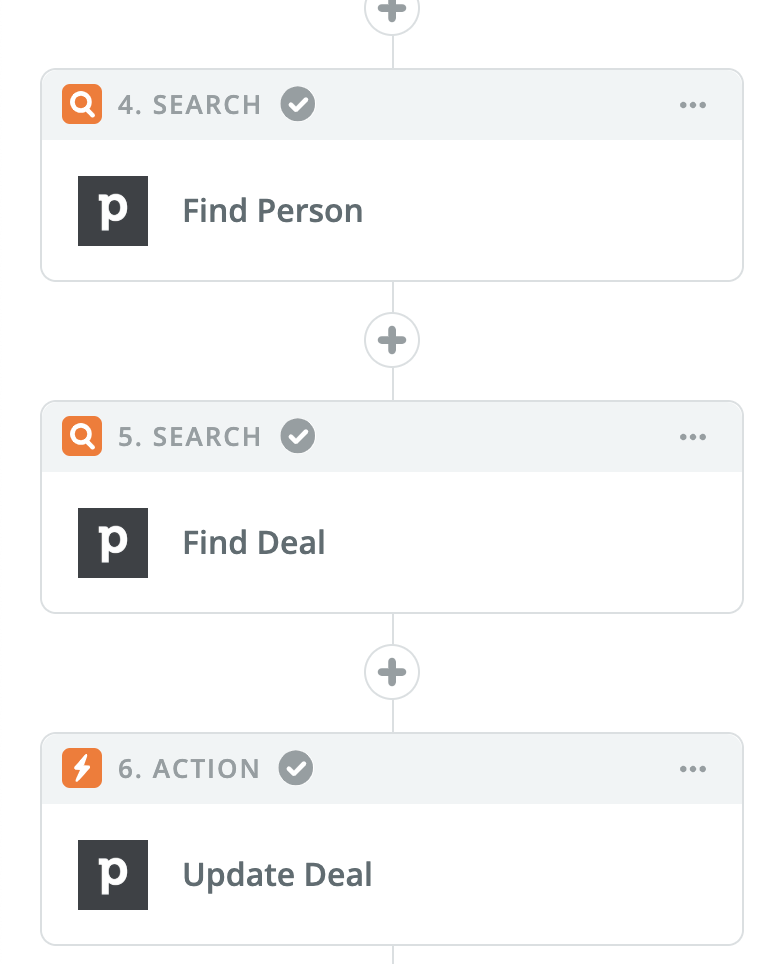Open the Find Deal step card
Screen dimensions: 780x964
pyautogui.click(x=392, y=542)
